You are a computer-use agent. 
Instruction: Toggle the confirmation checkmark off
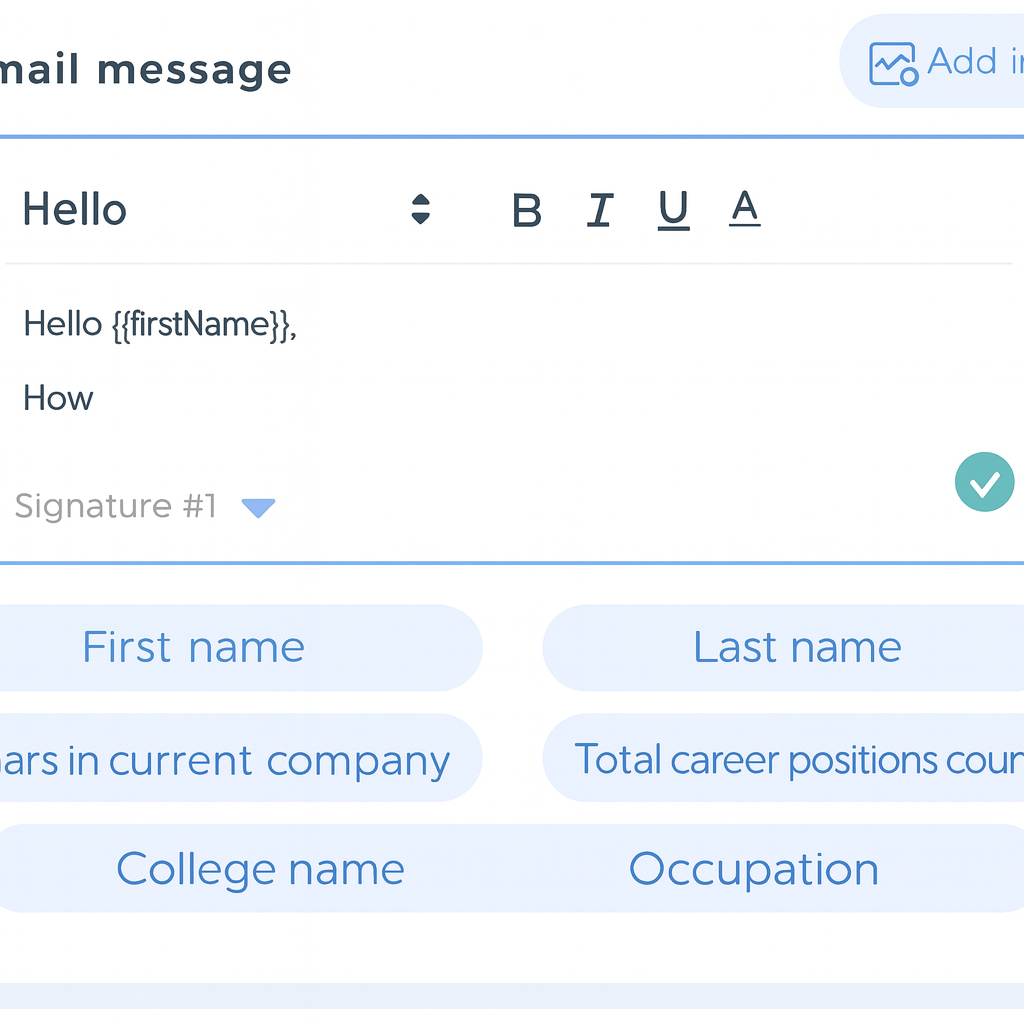[x=984, y=482]
